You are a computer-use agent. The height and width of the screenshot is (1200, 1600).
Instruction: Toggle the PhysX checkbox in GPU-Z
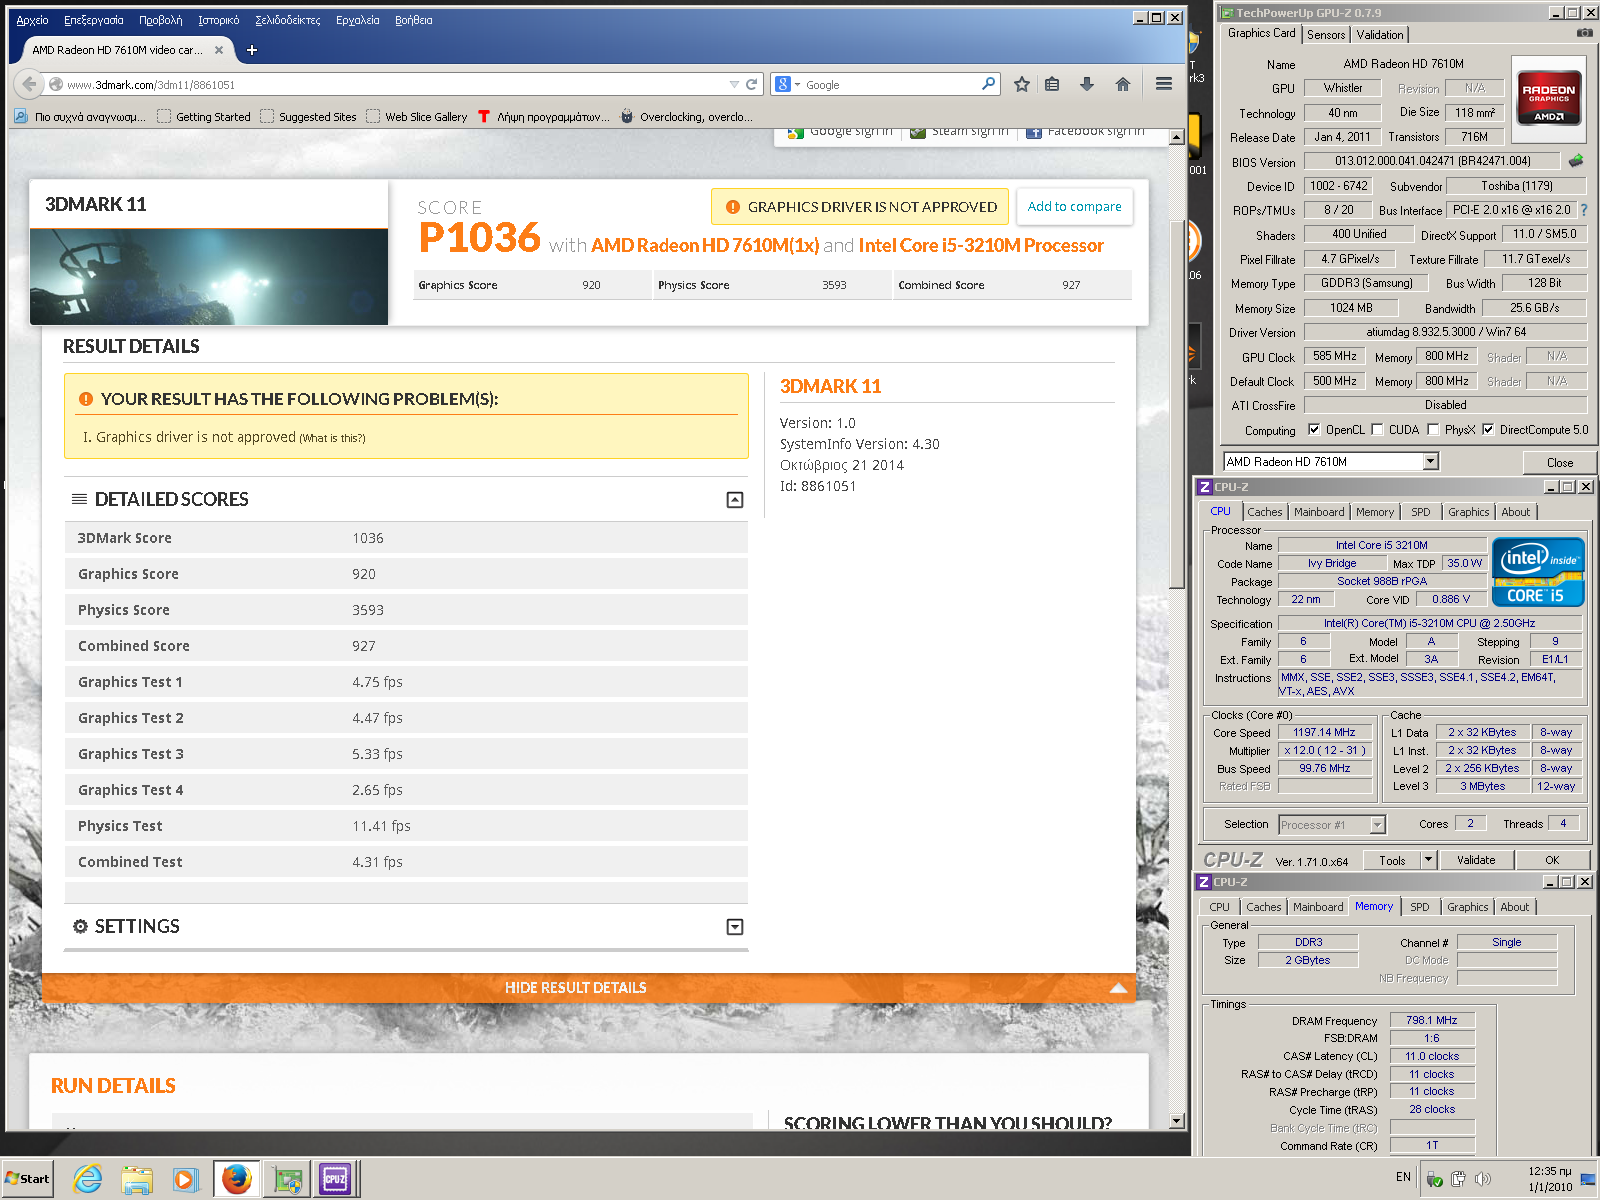point(1433,430)
